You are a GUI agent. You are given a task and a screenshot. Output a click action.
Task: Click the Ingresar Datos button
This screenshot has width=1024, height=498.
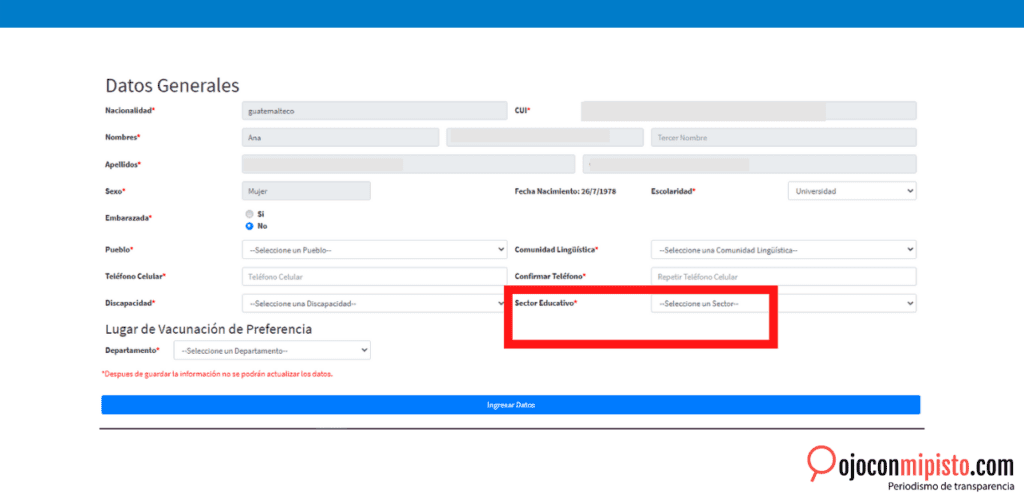coord(510,405)
